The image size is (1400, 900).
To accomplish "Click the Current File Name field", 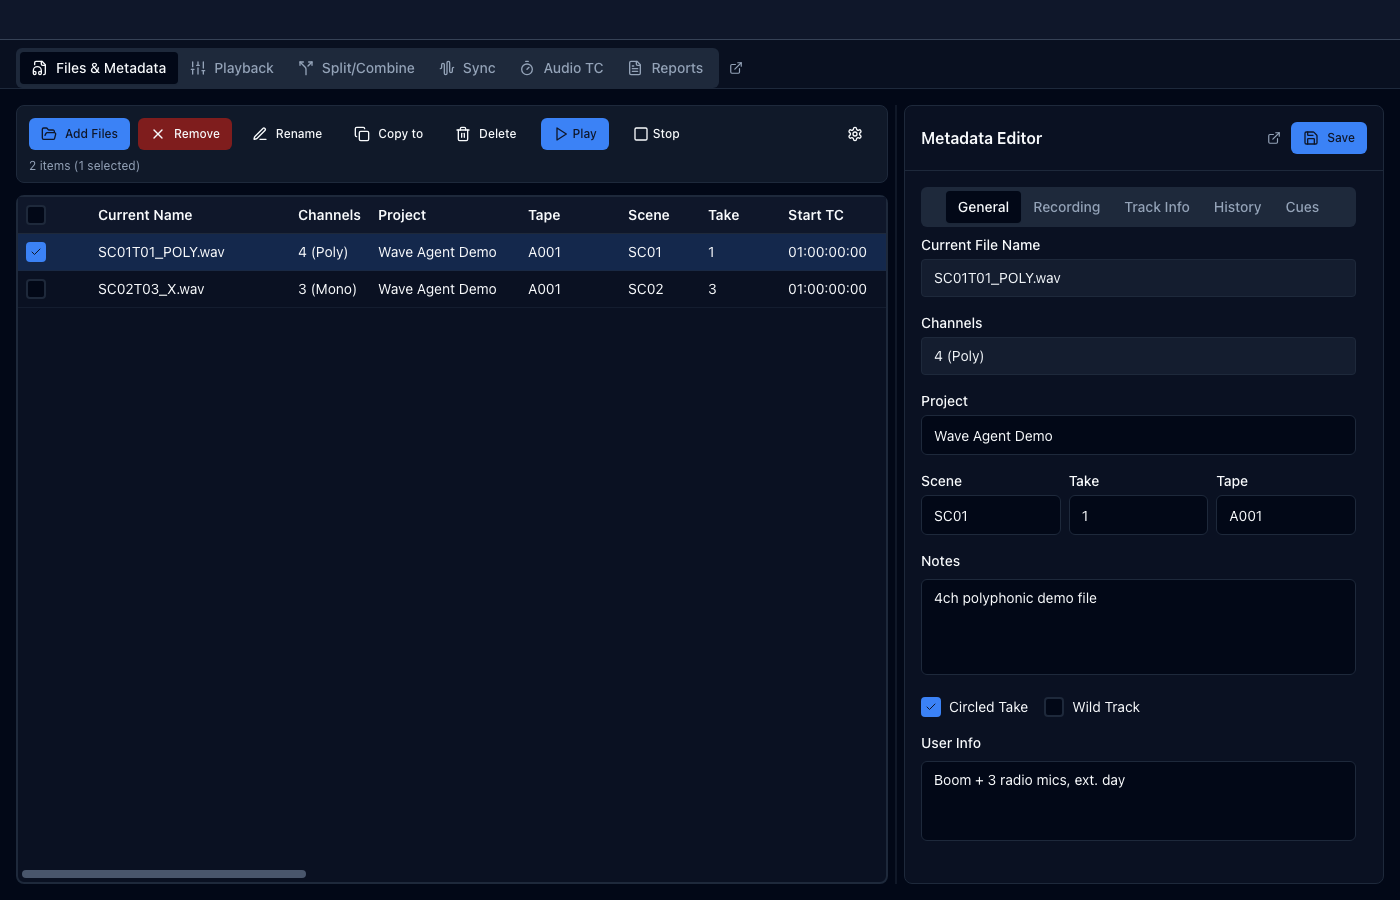I will coord(1138,278).
